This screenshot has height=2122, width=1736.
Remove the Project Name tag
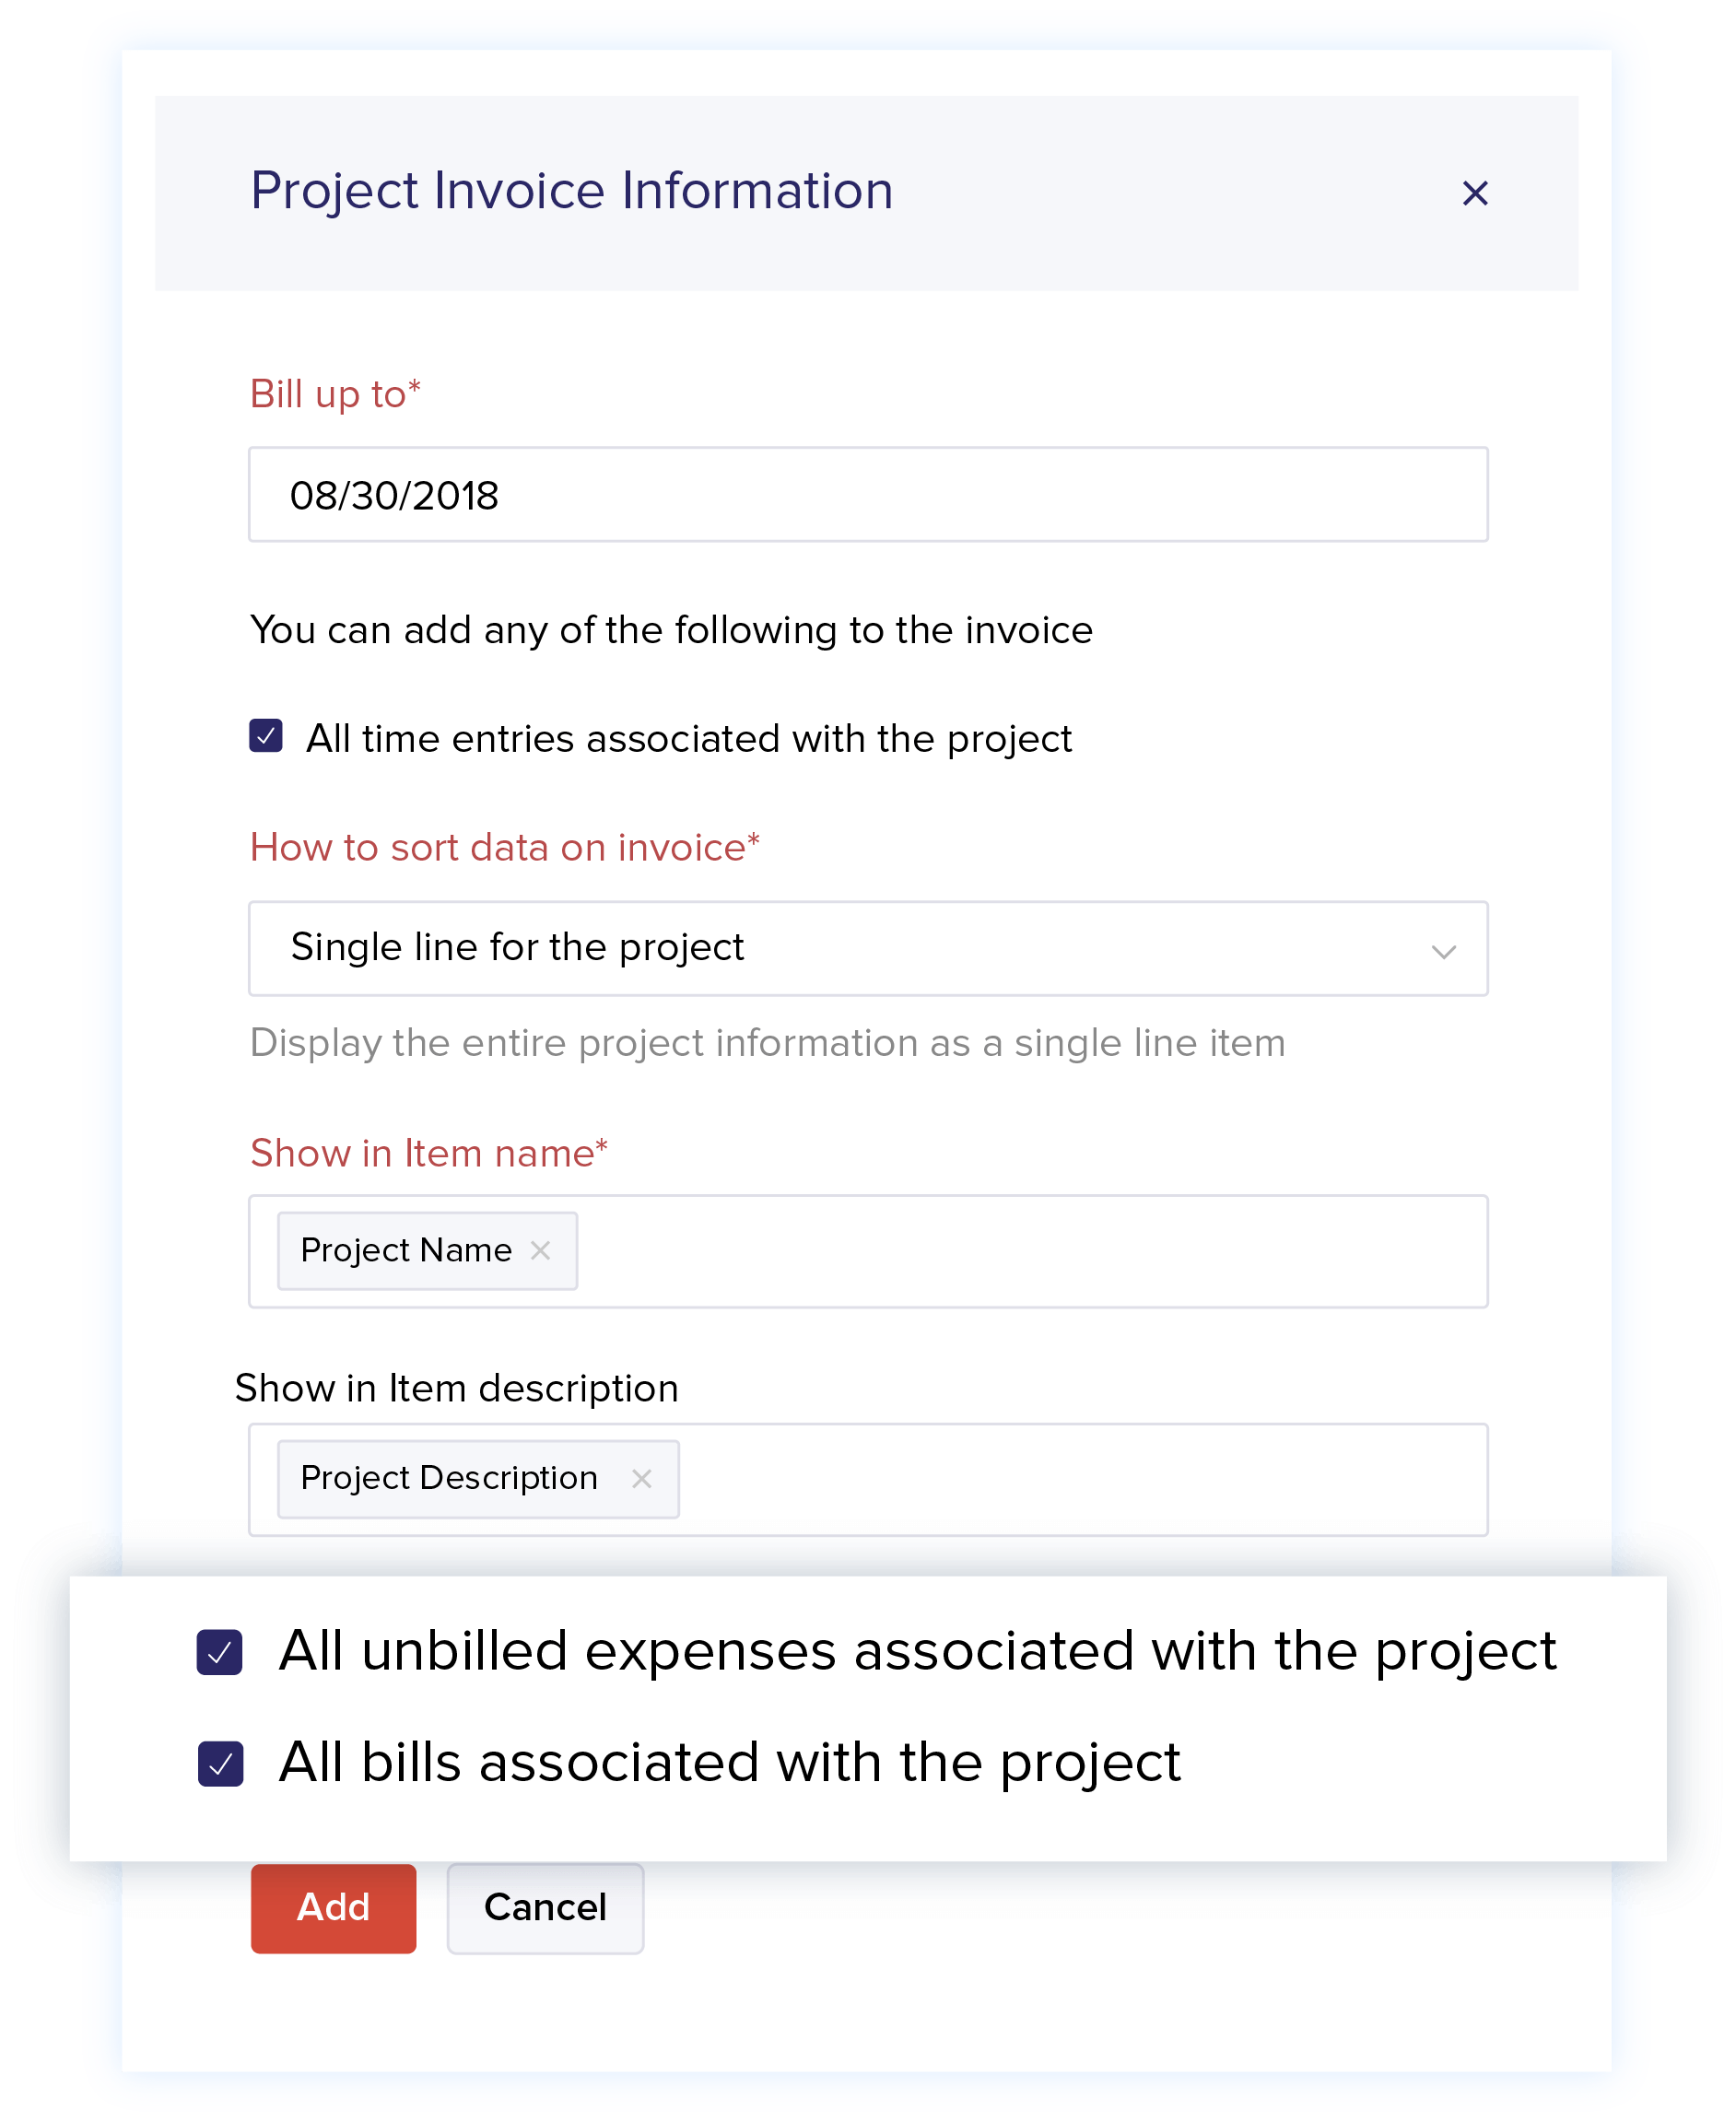click(540, 1250)
